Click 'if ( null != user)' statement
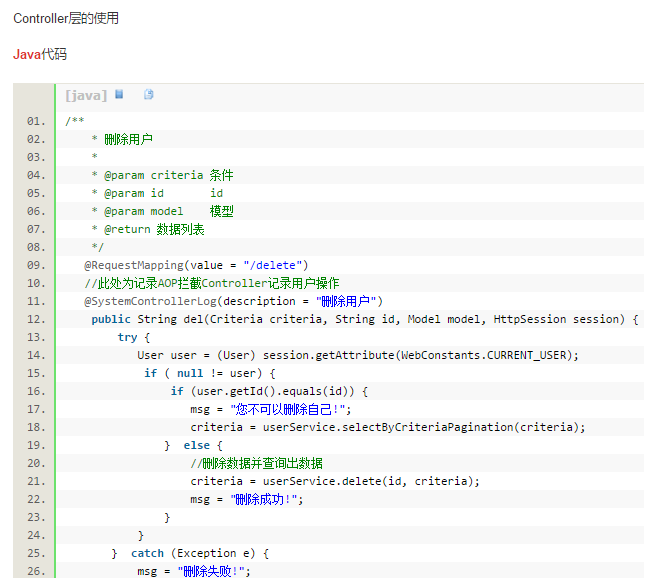Image resolution: width=652 pixels, height=578 pixels. [x=203, y=373]
